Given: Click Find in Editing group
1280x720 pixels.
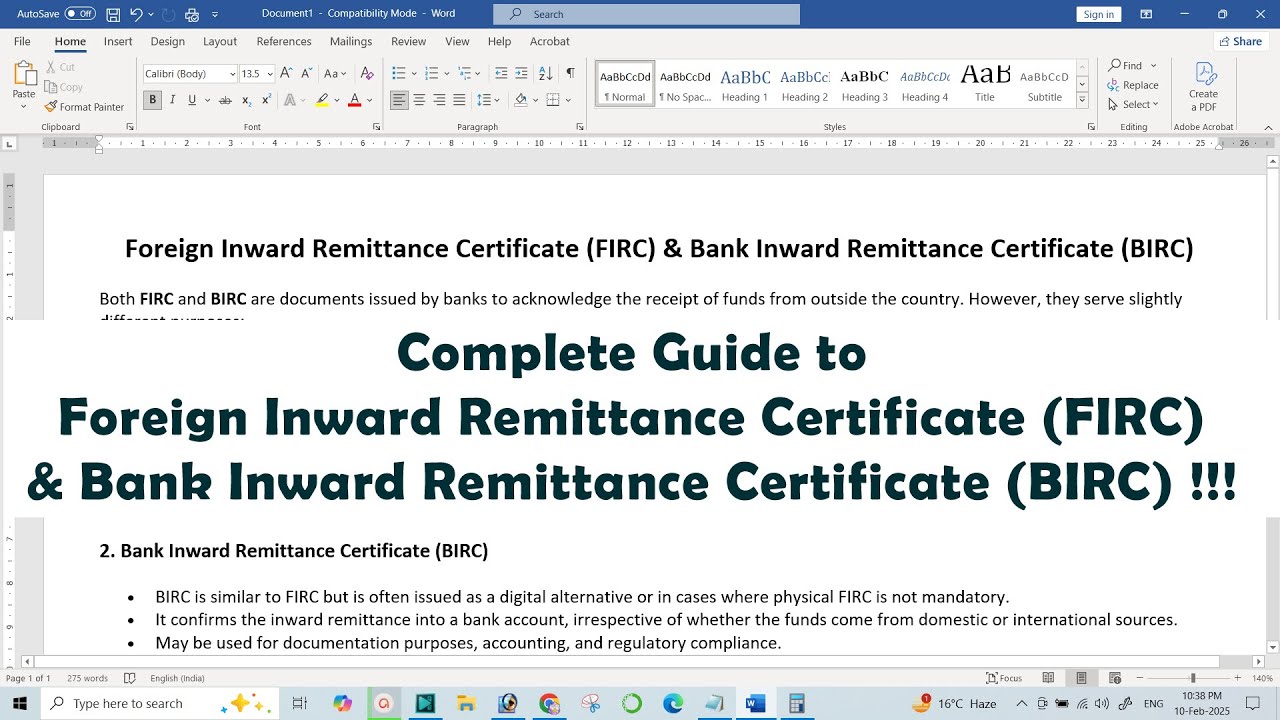Looking at the screenshot, I should coord(1132,65).
